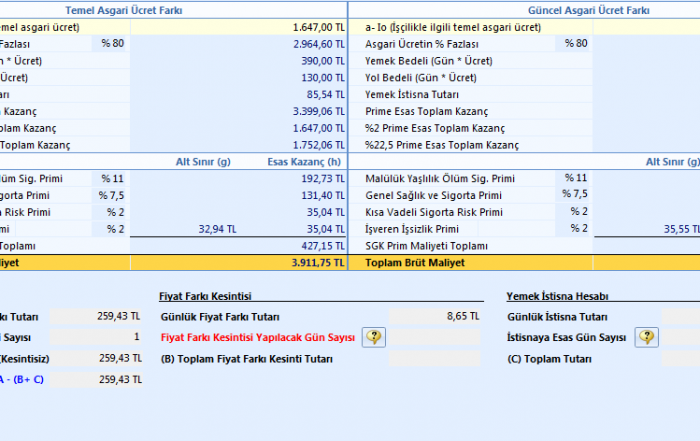The image size is (700, 441).
Task: Click the % 80 field in Güncel section
Action: click(x=575, y=44)
